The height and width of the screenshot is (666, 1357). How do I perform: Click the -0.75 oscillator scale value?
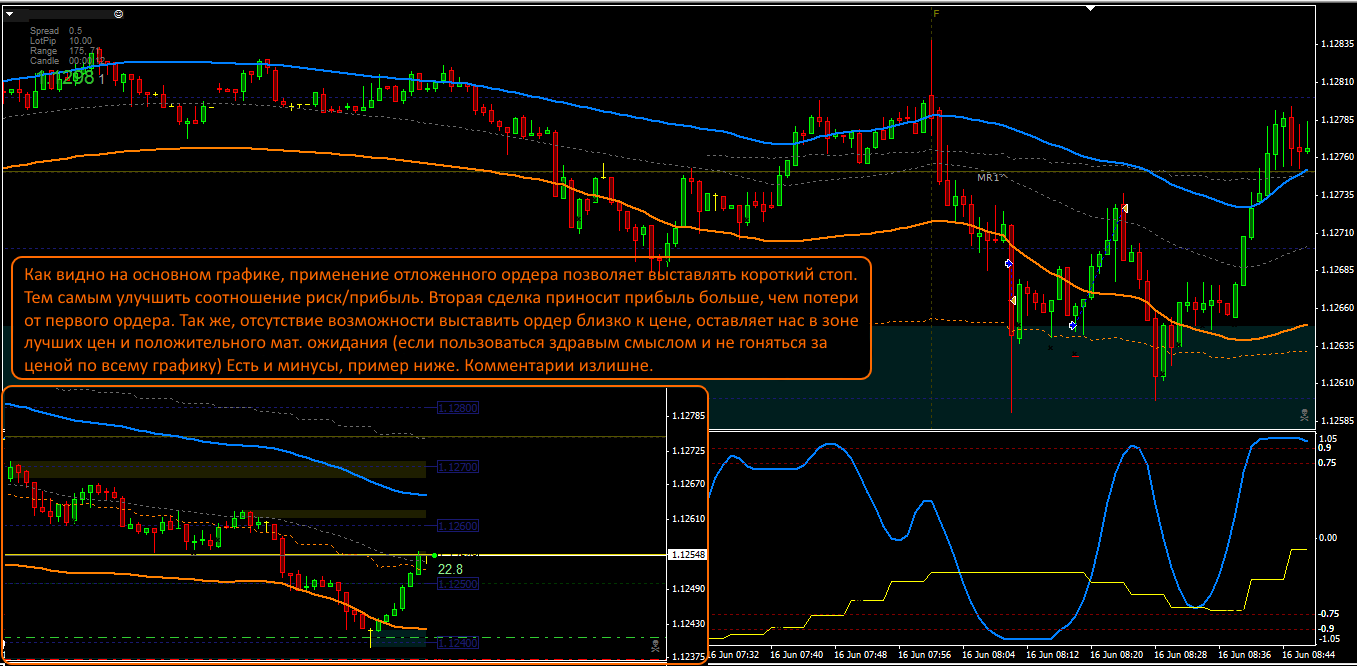point(1327,614)
